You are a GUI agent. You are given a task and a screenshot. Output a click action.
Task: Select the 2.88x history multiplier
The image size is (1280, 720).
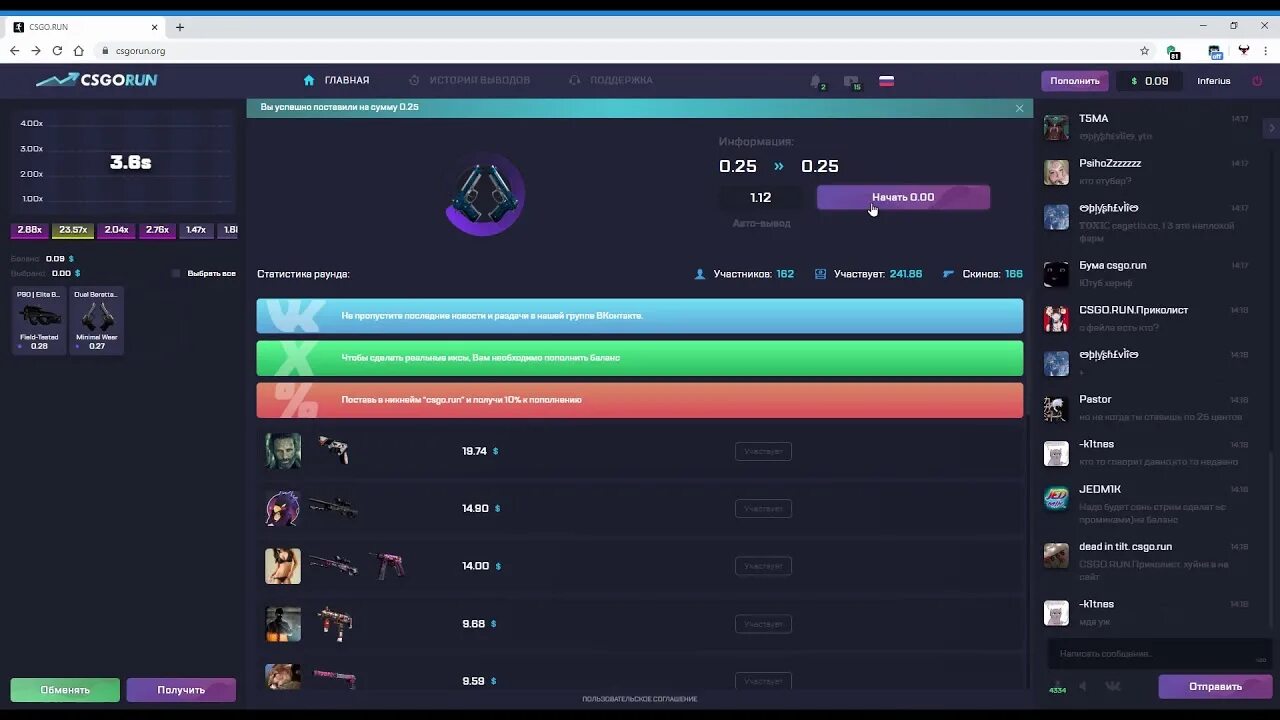[30, 230]
